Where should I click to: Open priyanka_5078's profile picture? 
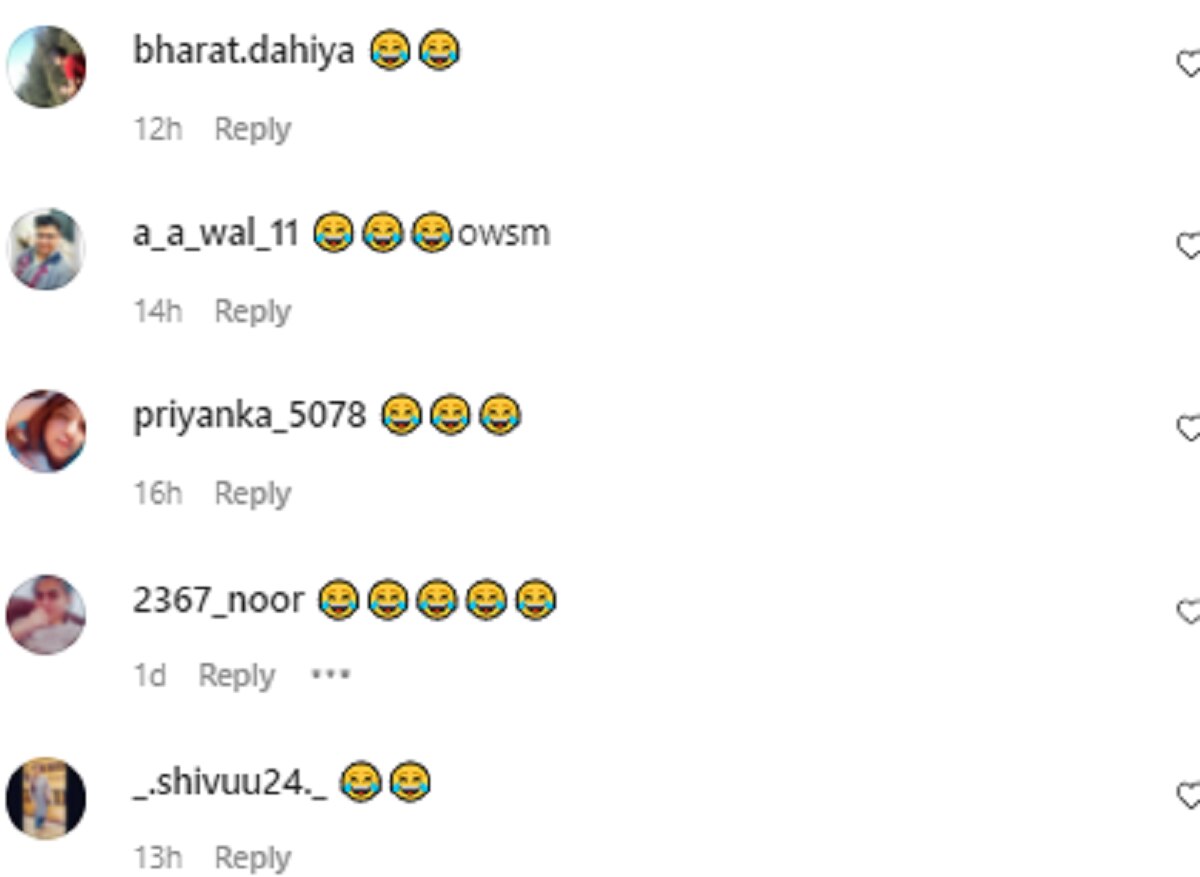click(46, 431)
